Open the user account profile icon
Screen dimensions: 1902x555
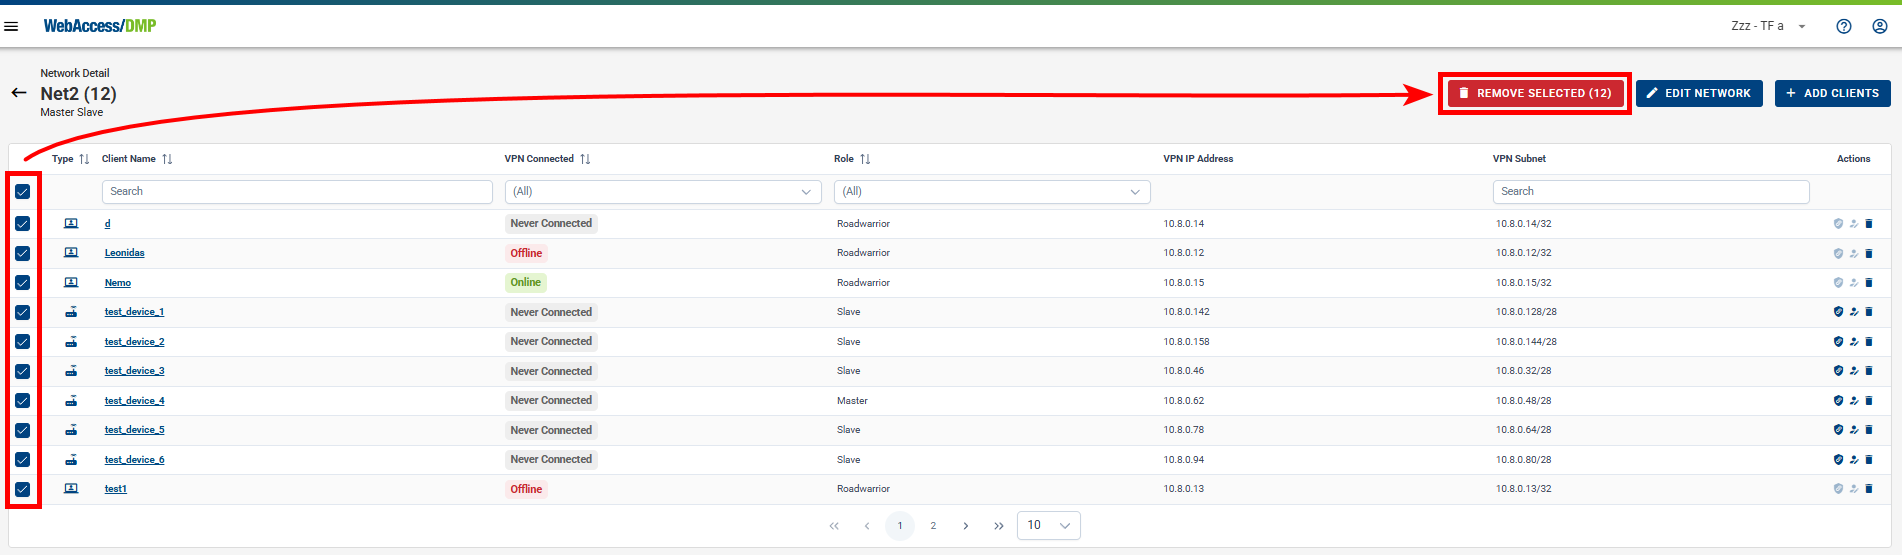1880,26
